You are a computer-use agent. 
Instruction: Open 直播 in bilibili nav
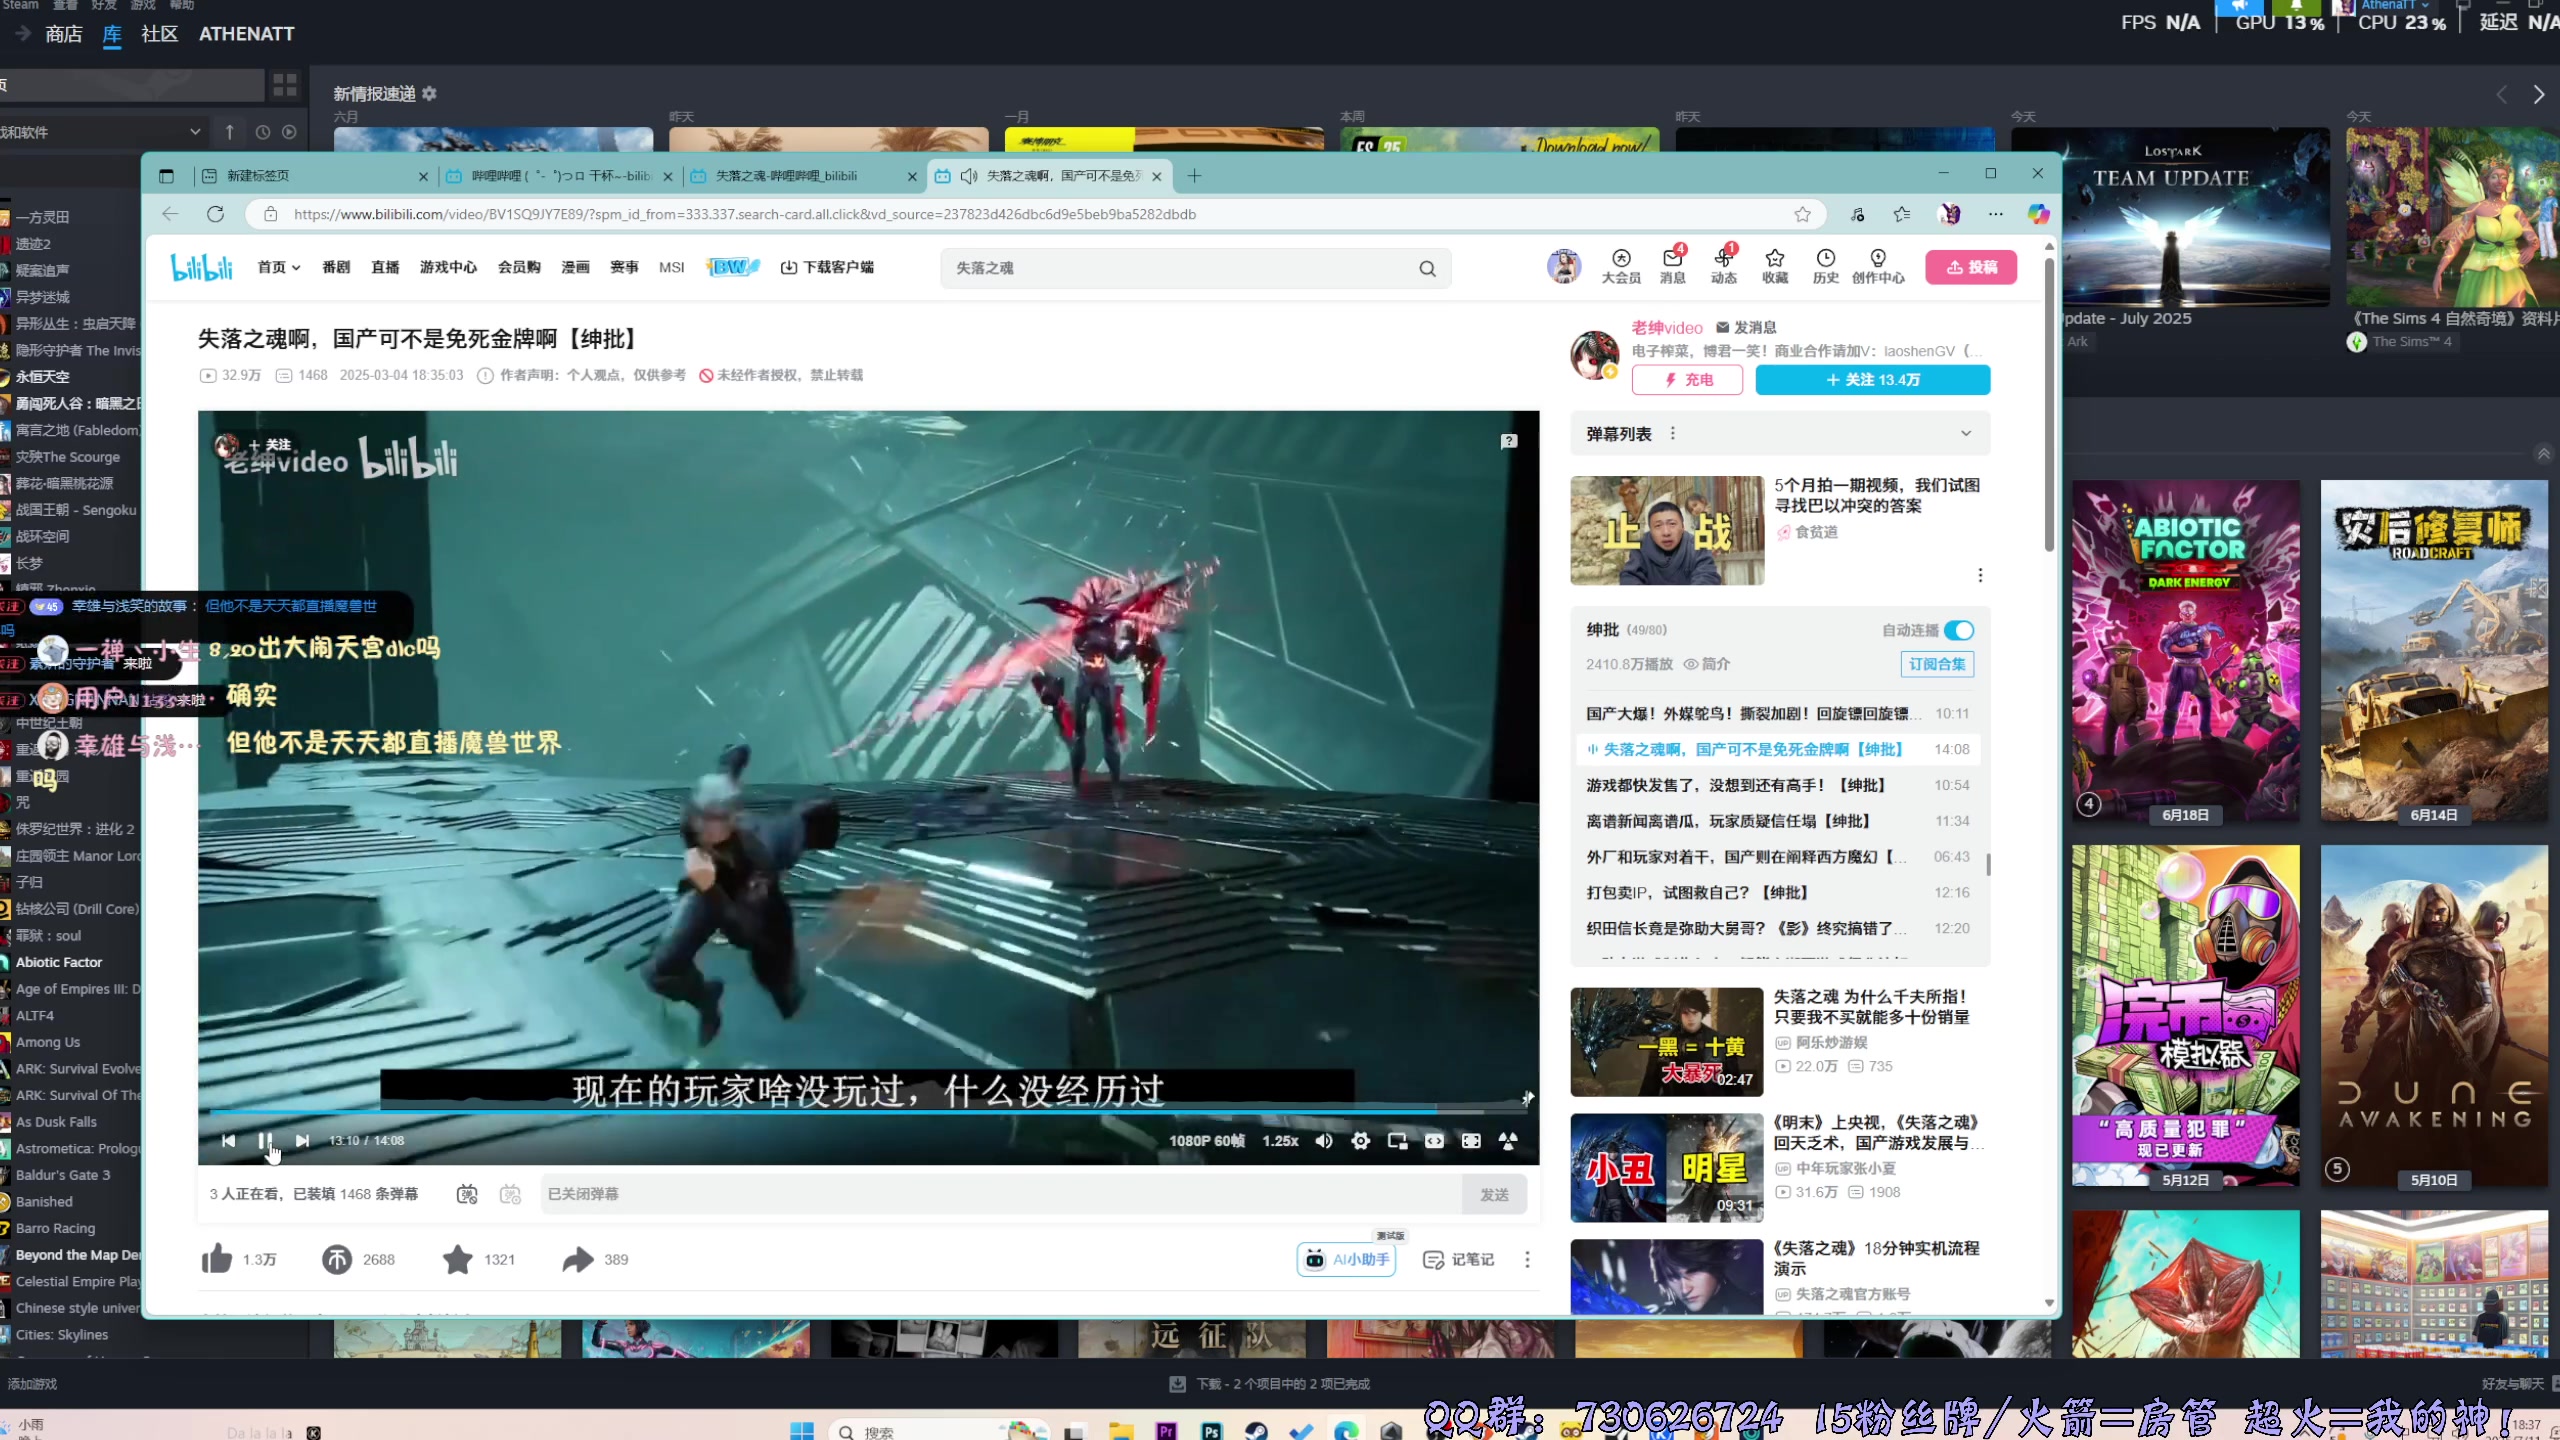(385, 267)
